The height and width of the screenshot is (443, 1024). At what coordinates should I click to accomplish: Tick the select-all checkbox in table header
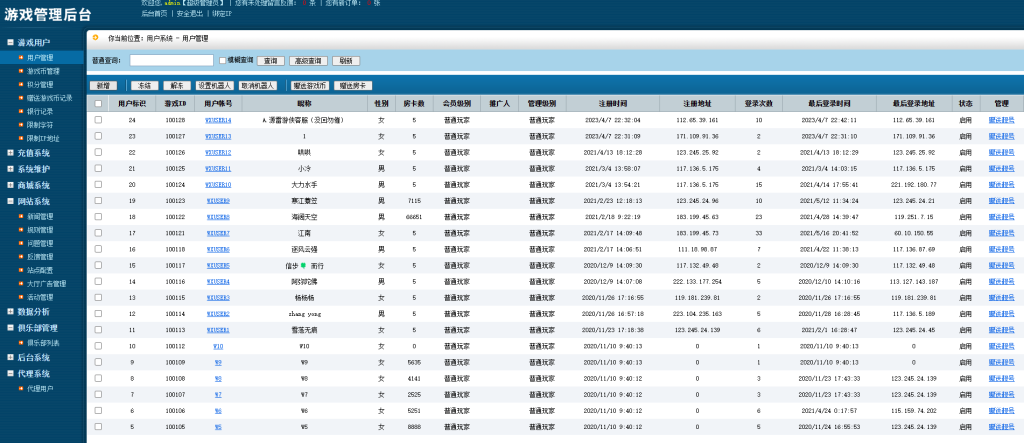98,103
